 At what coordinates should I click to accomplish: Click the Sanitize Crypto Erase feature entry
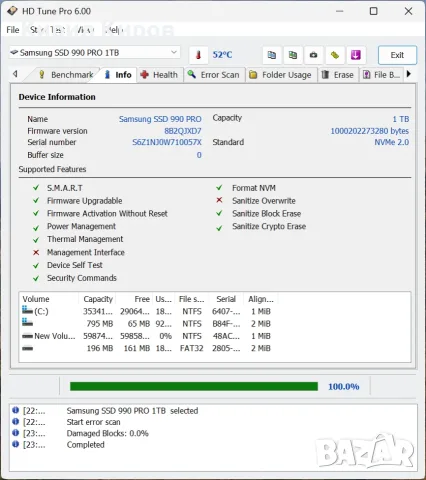pyautogui.click(x=269, y=226)
